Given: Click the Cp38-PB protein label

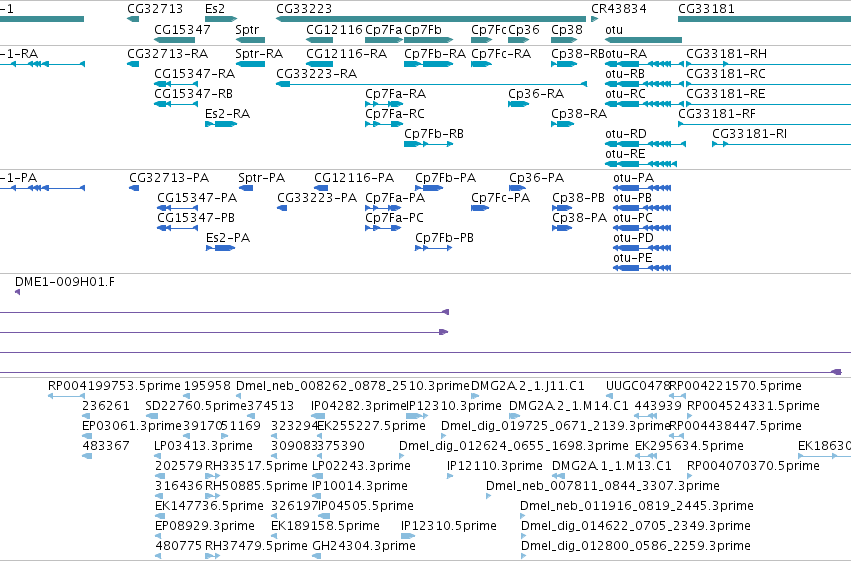Looking at the screenshot, I should (x=579, y=198).
